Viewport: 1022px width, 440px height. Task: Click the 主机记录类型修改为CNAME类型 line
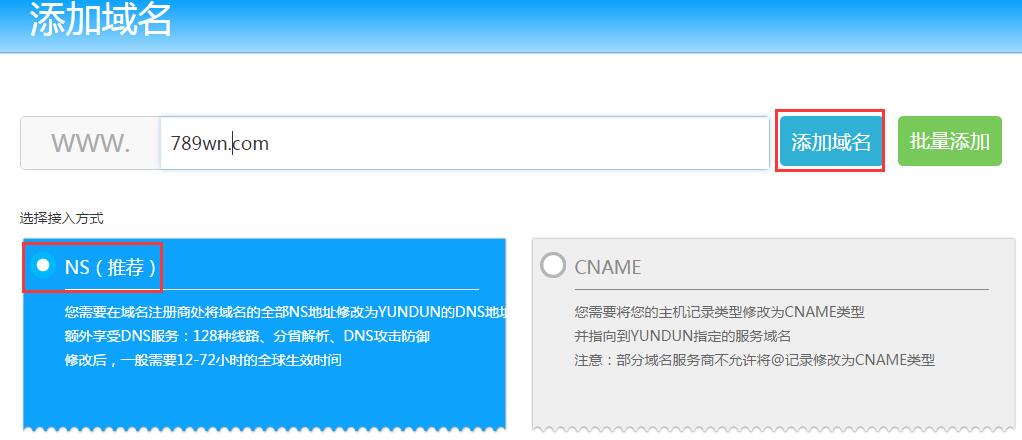tap(719, 312)
